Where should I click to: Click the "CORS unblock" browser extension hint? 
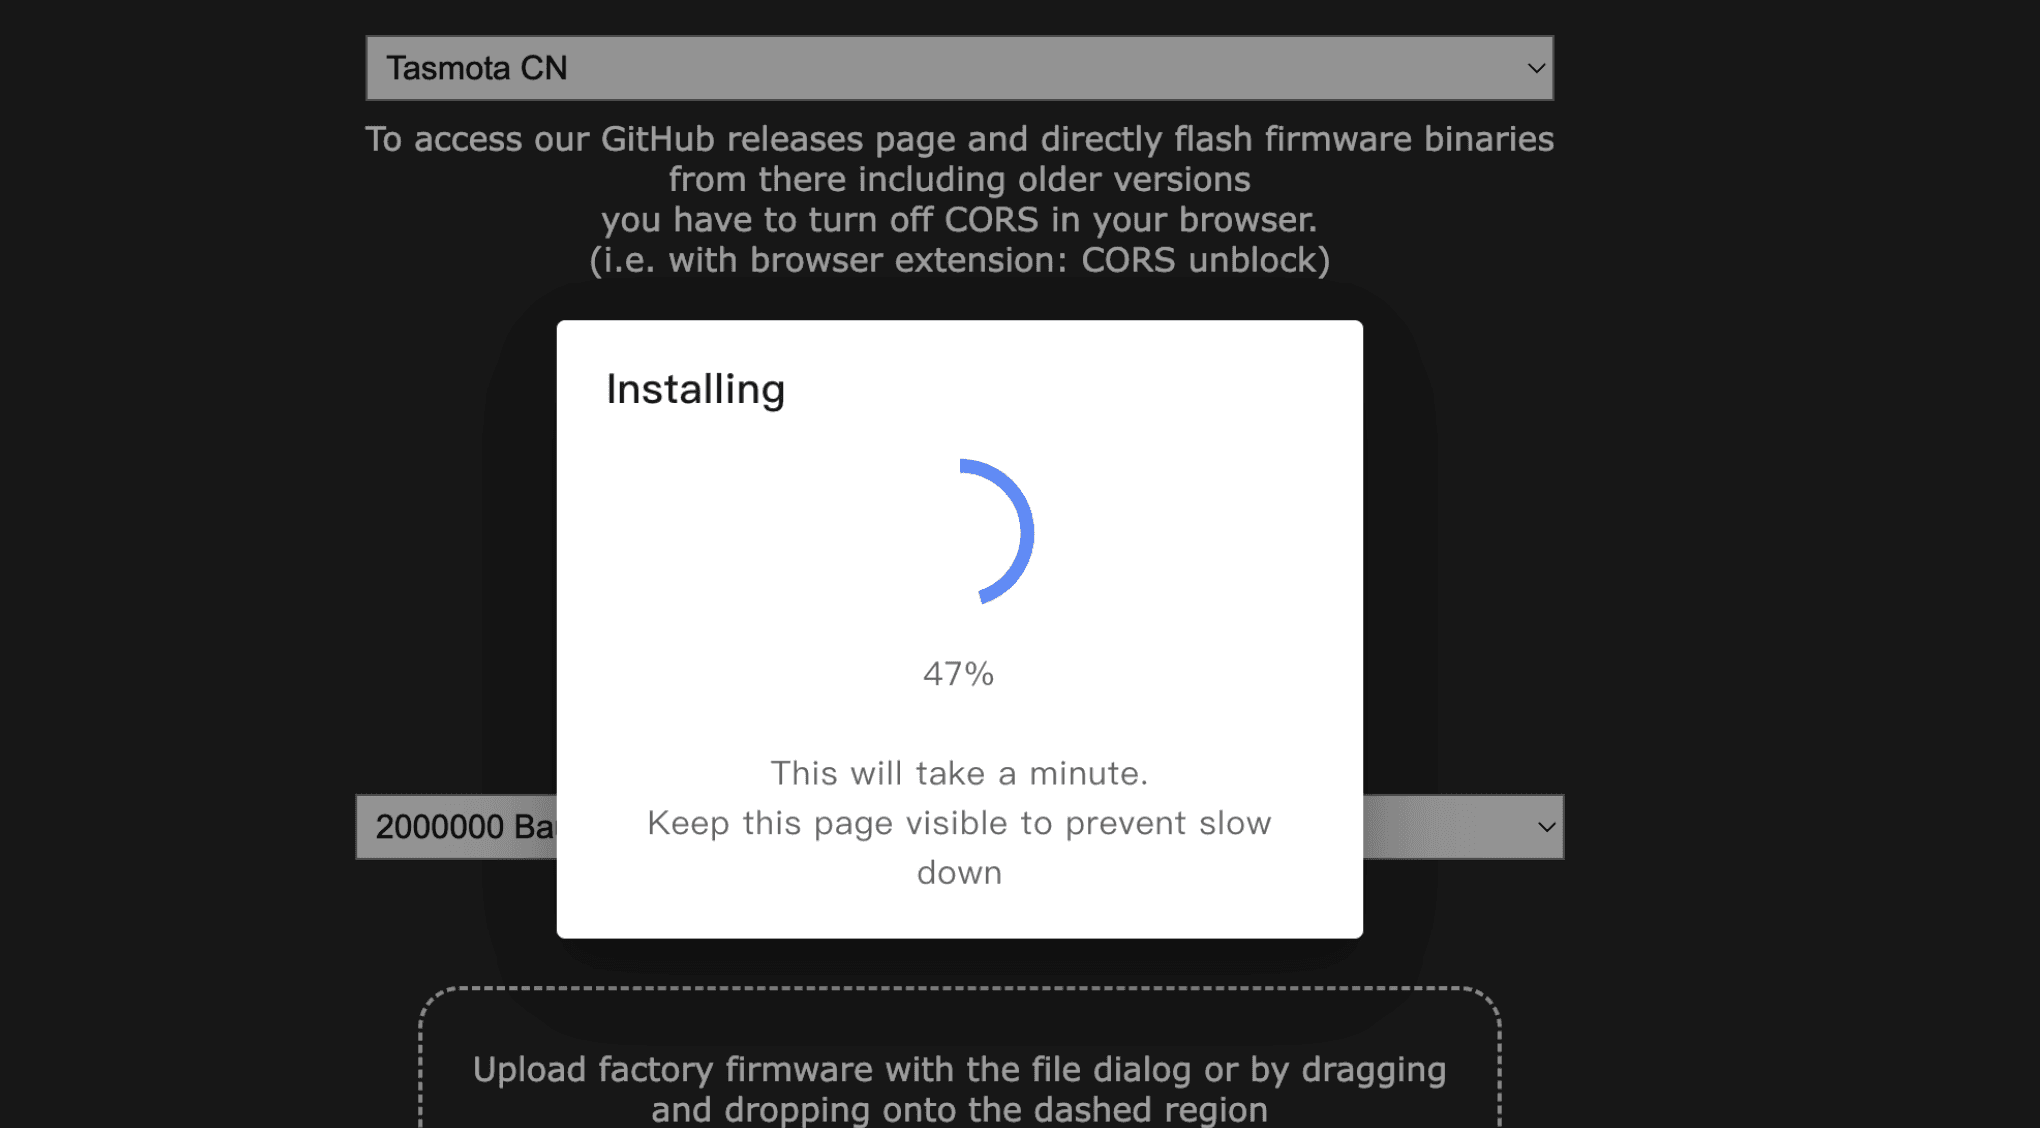1204,261
